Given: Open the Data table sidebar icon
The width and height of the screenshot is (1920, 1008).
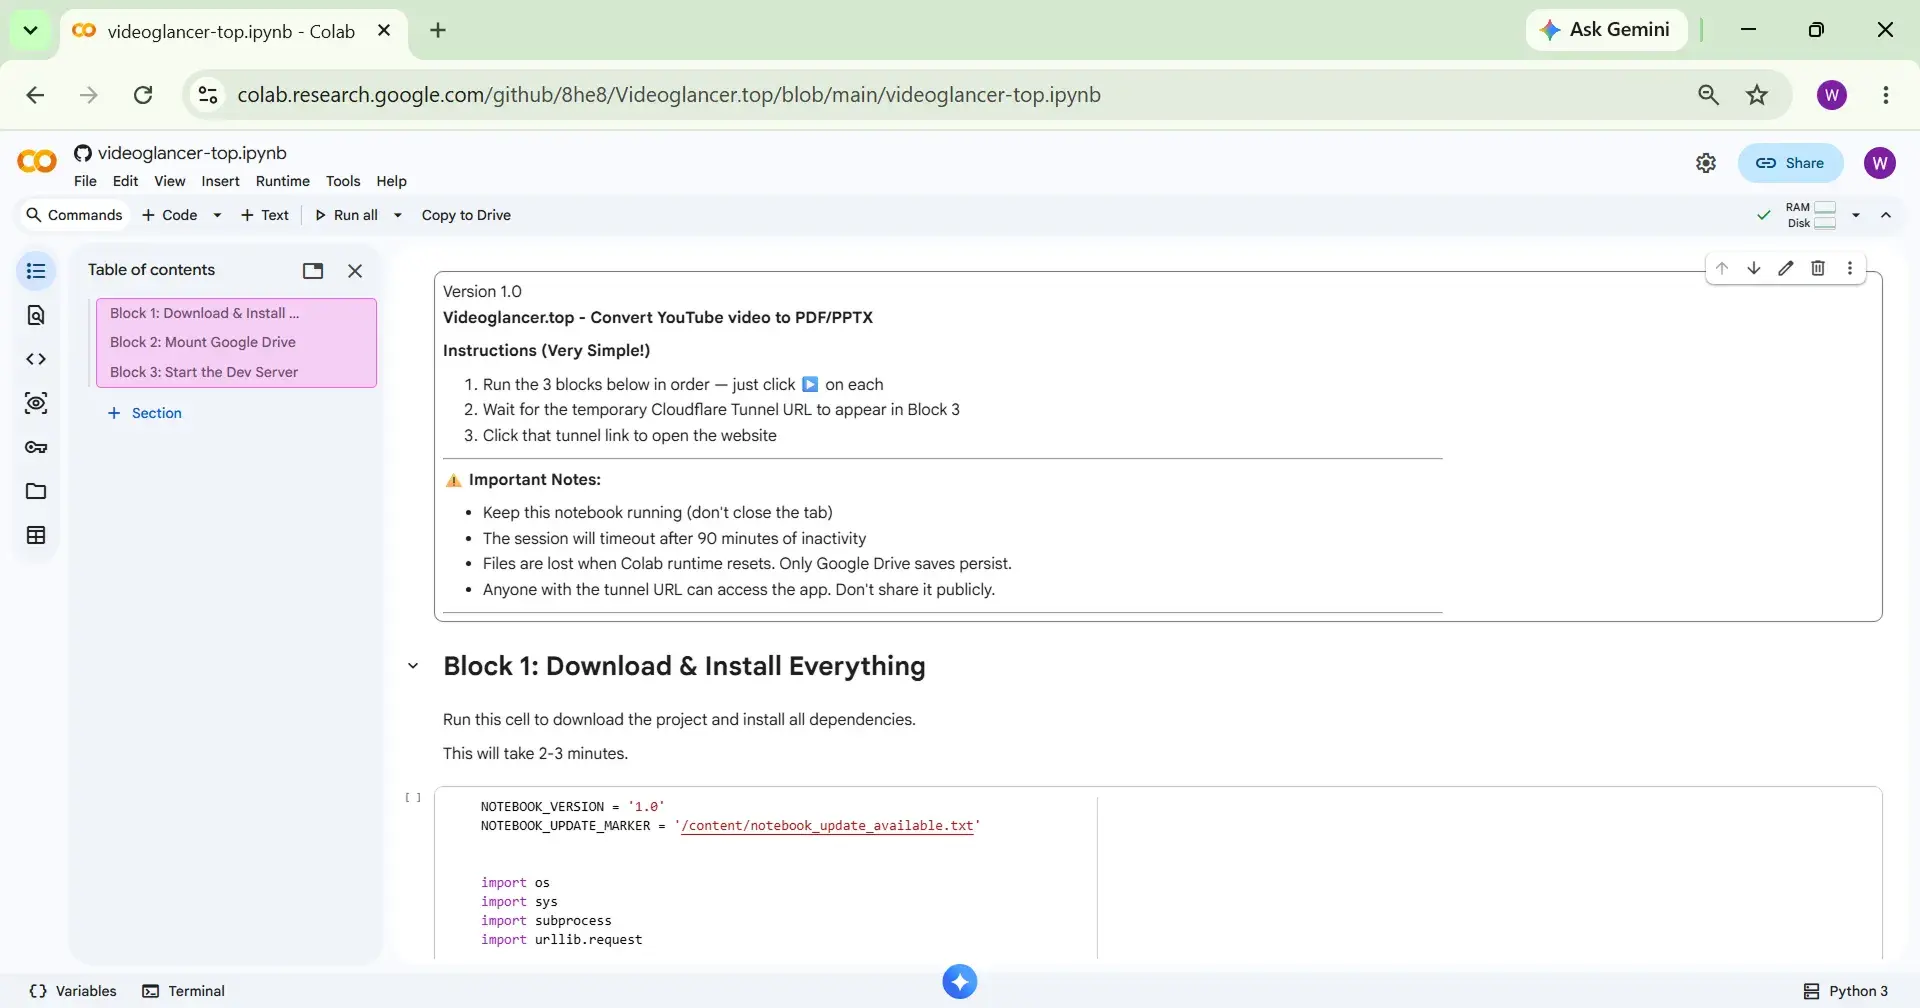Looking at the screenshot, I should click(x=36, y=535).
